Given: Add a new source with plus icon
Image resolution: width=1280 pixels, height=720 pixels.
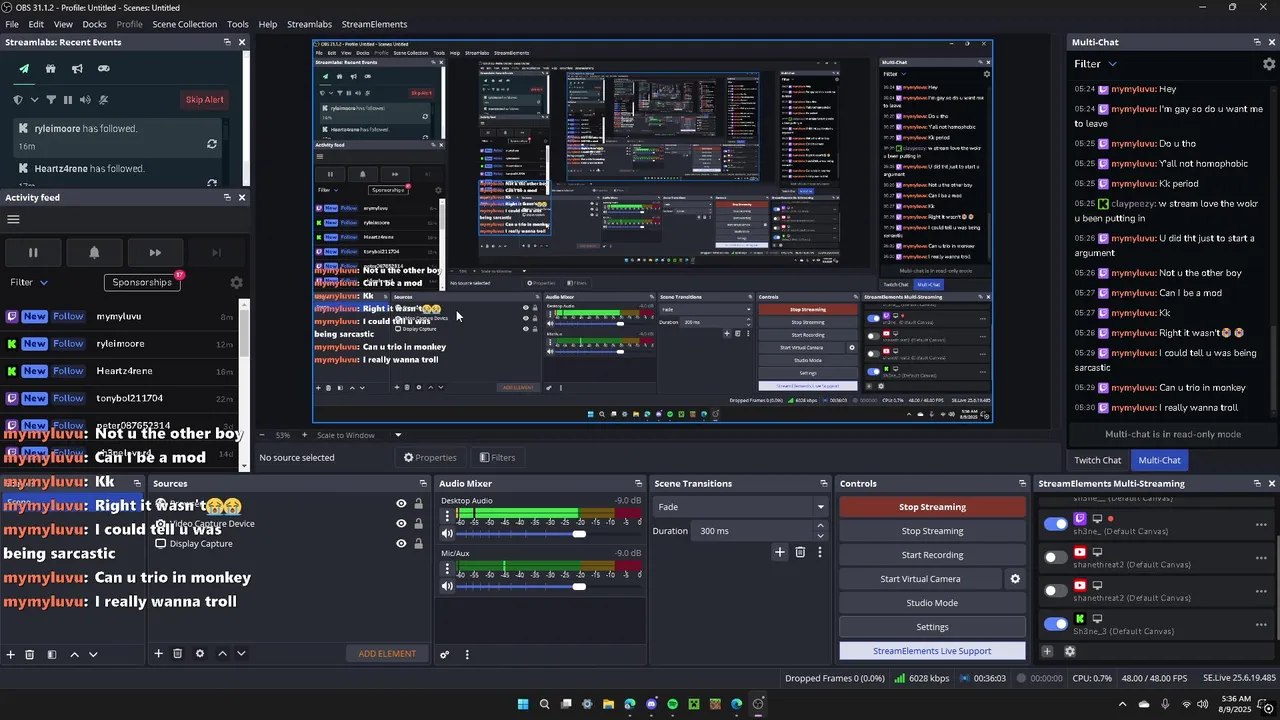Looking at the screenshot, I should 158,654.
